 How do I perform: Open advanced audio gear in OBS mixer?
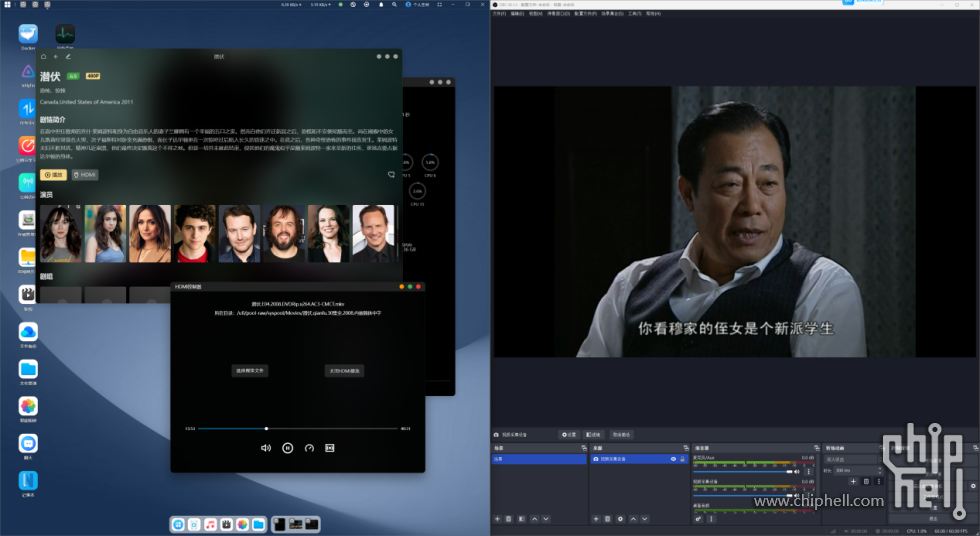[698, 519]
